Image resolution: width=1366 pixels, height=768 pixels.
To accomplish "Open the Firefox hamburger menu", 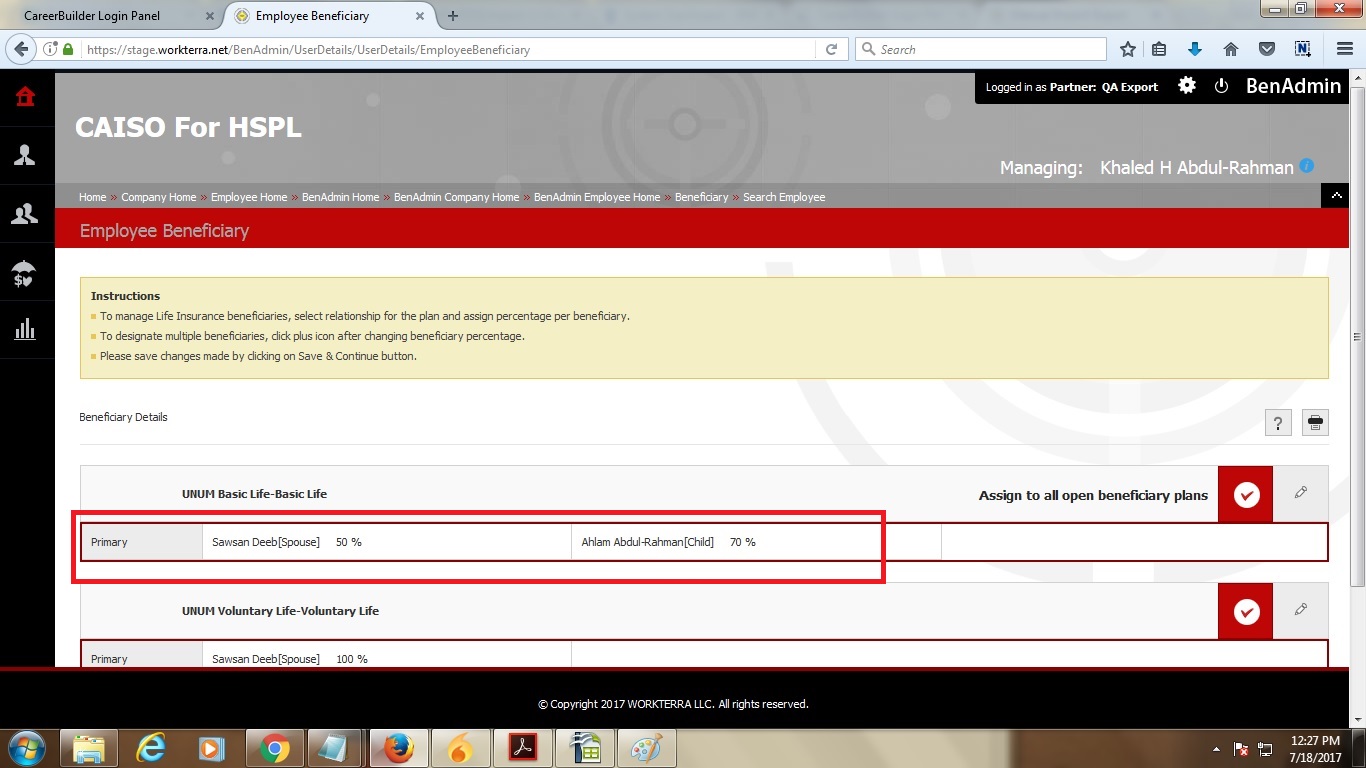I will coord(1345,49).
